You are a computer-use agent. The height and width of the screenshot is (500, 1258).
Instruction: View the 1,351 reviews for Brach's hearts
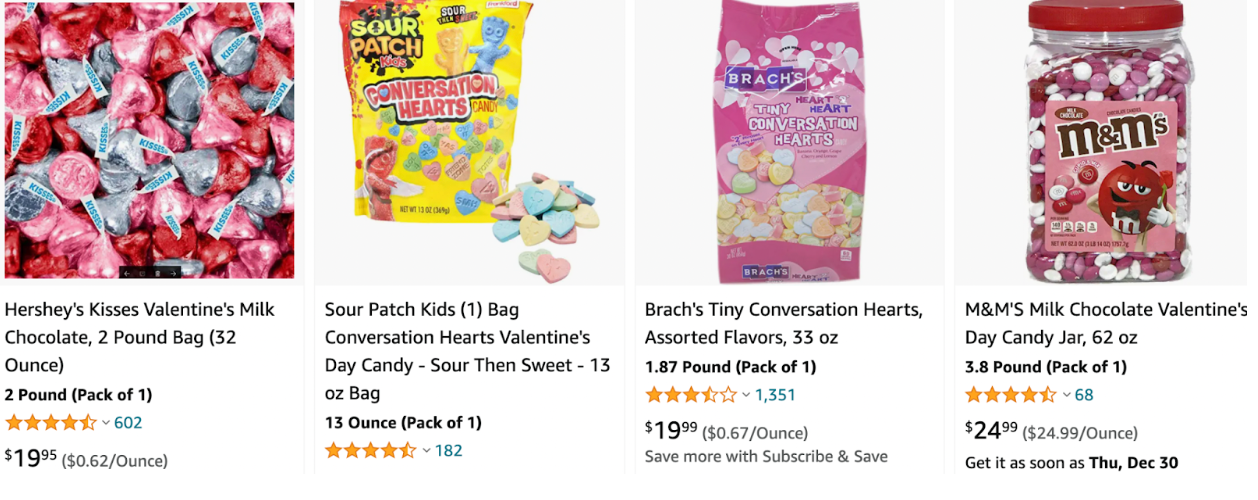[x=775, y=394]
